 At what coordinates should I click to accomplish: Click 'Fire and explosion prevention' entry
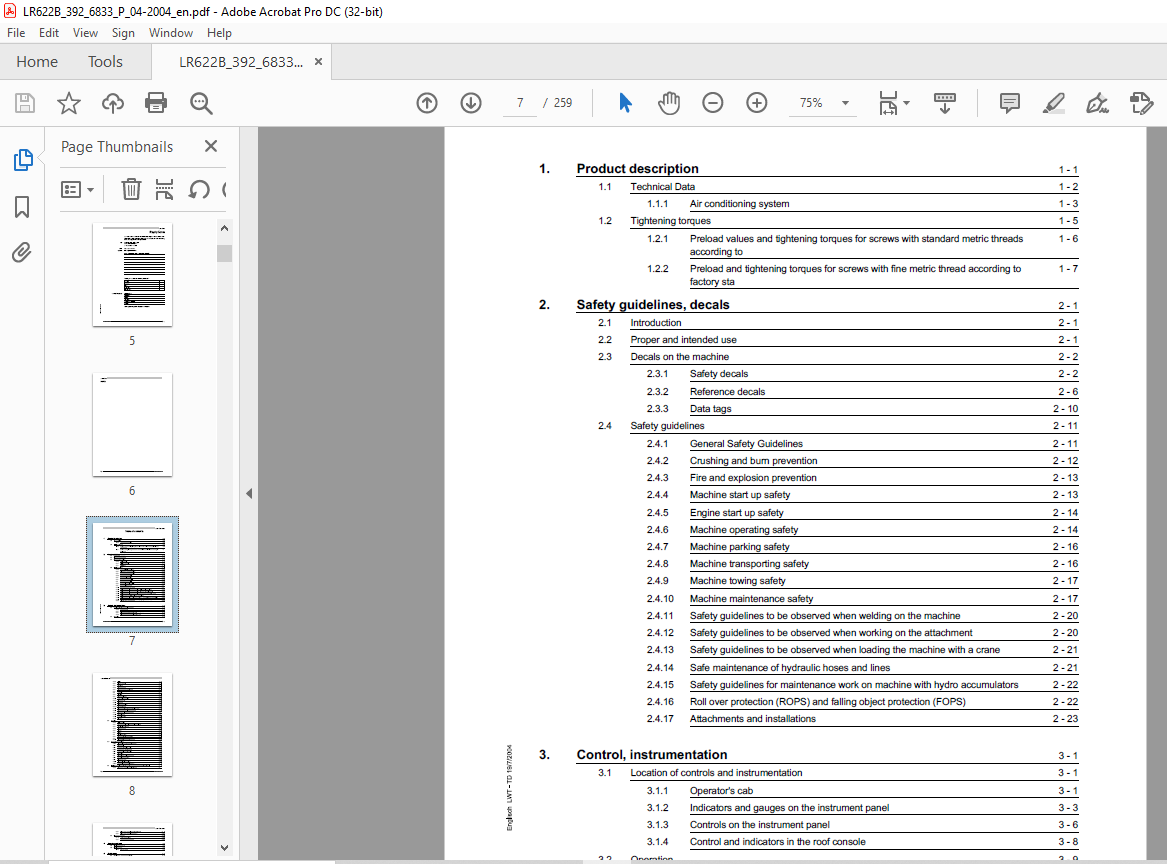[x=752, y=478]
